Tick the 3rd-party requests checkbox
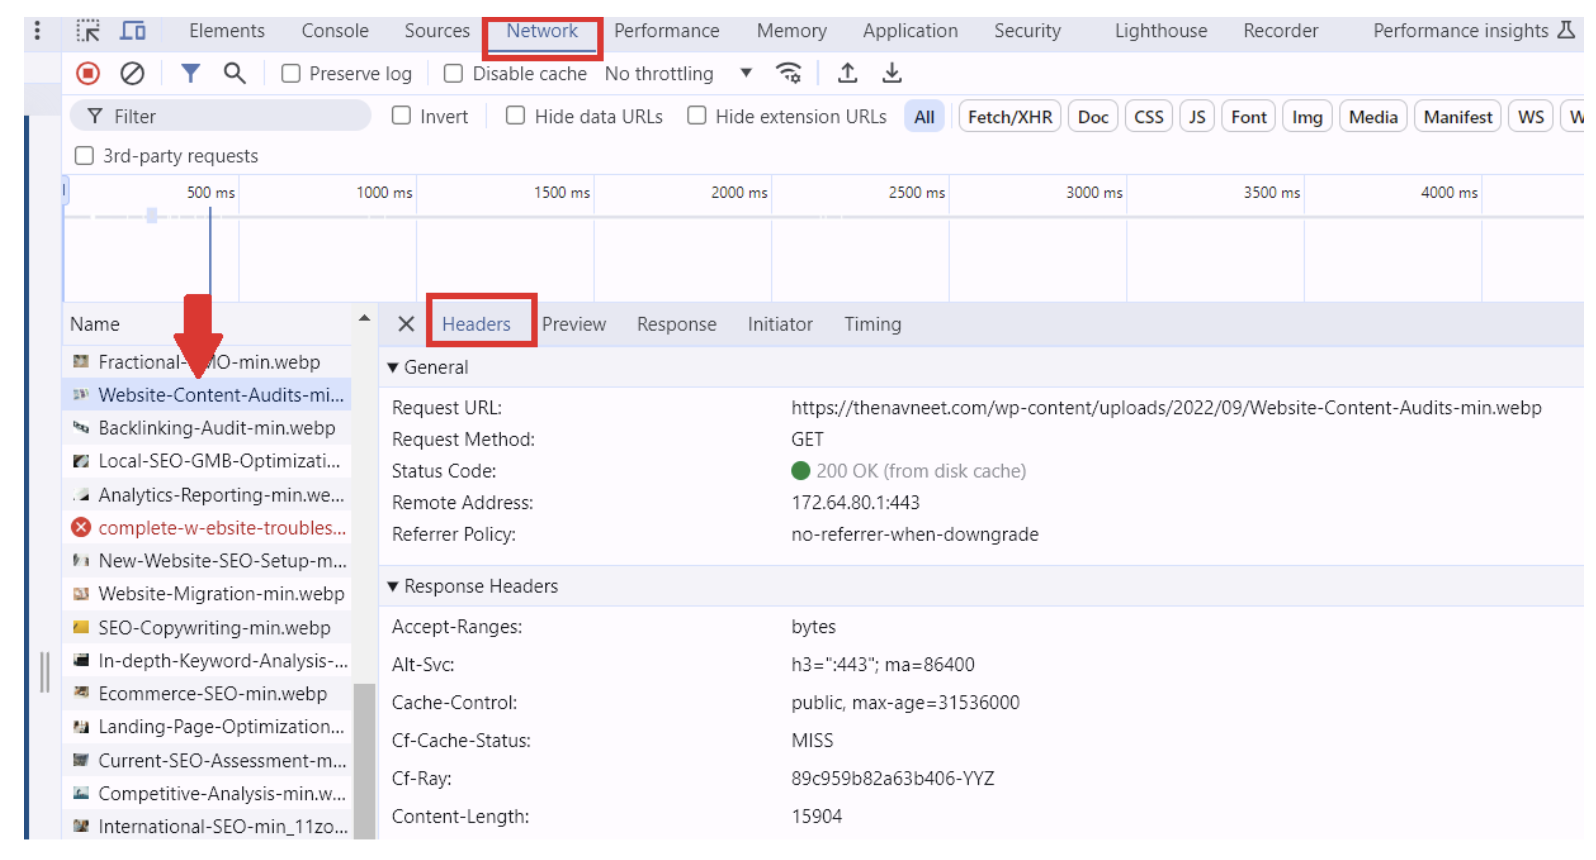Viewport: 1596px width, 860px height. click(x=85, y=156)
